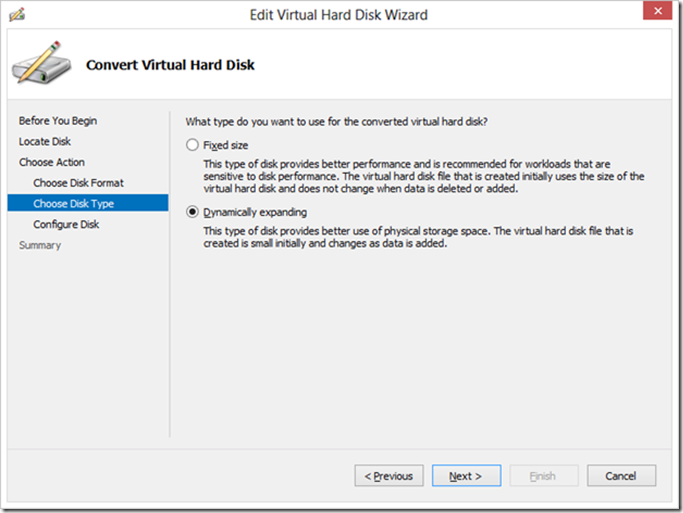Open the Configure Disk step

[x=66, y=225]
